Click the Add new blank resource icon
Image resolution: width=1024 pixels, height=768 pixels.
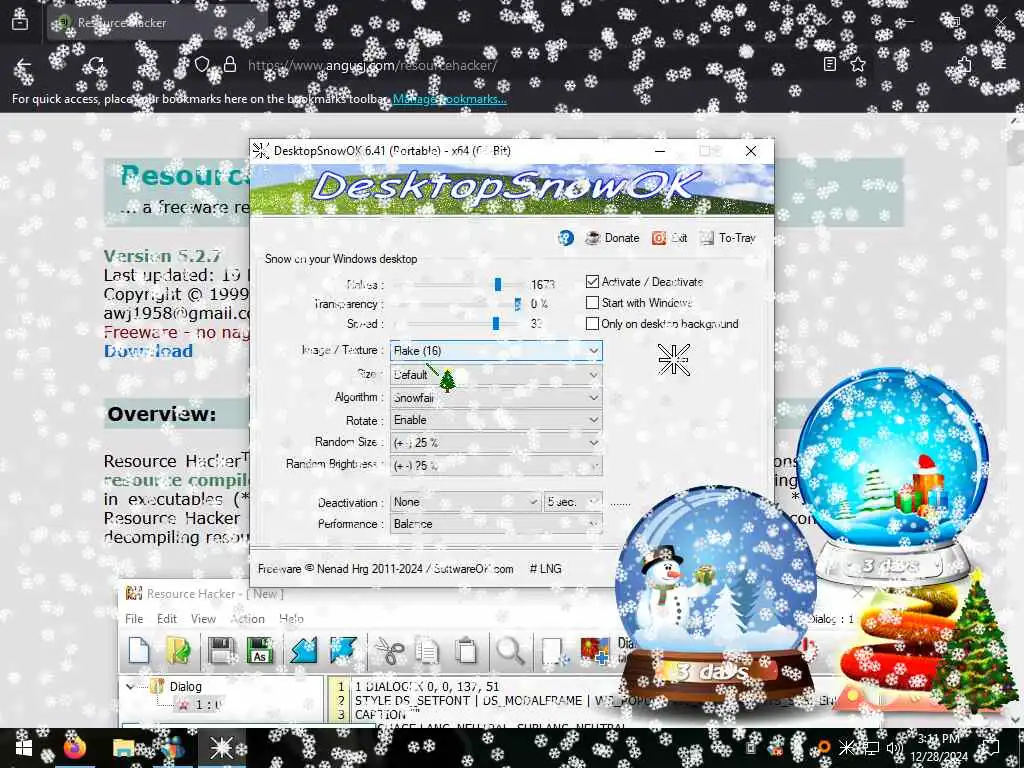pyautogui.click(x=554, y=651)
